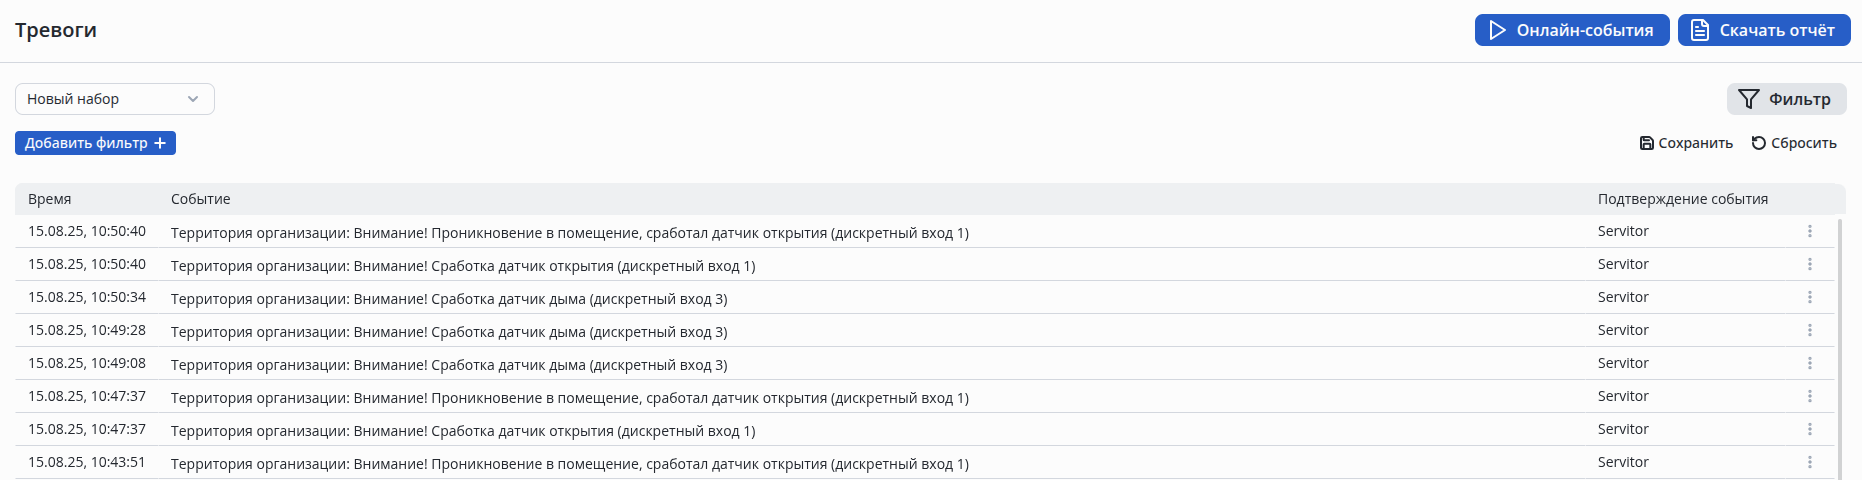Select the 10:47:37 Проникновение в помещение row
This screenshot has height=480, width=1862.
pos(569,398)
